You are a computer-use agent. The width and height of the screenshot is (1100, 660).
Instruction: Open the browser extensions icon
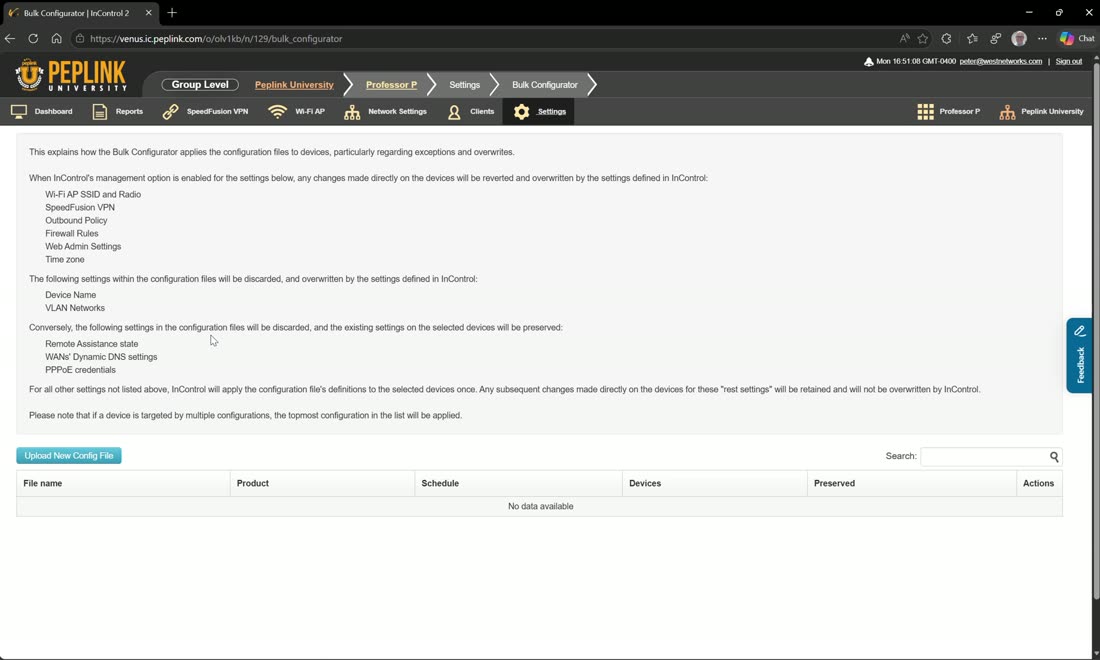(946, 39)
